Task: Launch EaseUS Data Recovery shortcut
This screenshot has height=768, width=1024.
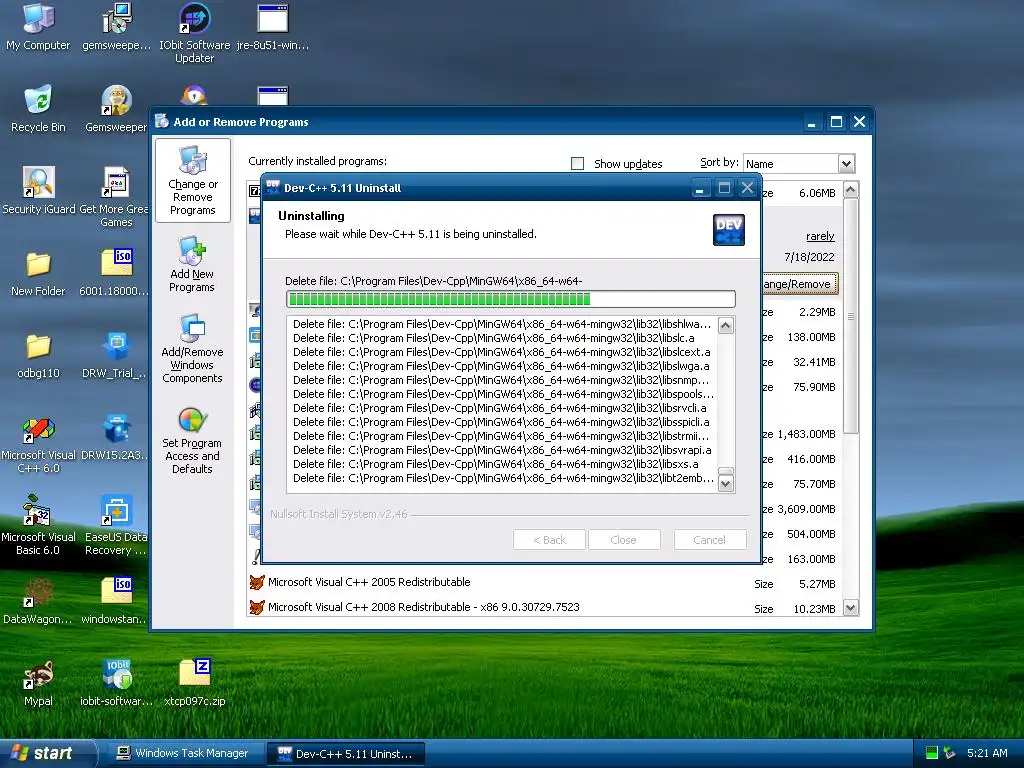Action: [116, 526]
